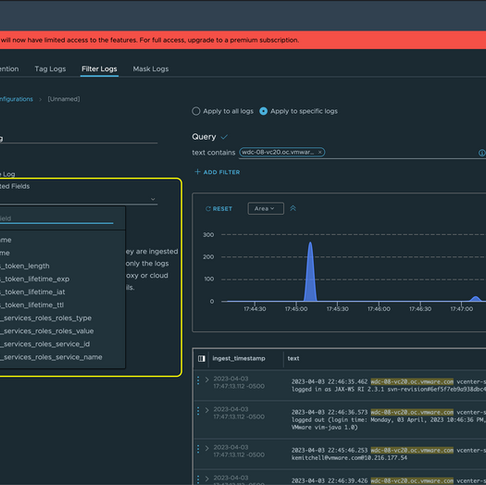Click the field search input box
The height and width of the screenshot is (485, 486).
[57, 218]
